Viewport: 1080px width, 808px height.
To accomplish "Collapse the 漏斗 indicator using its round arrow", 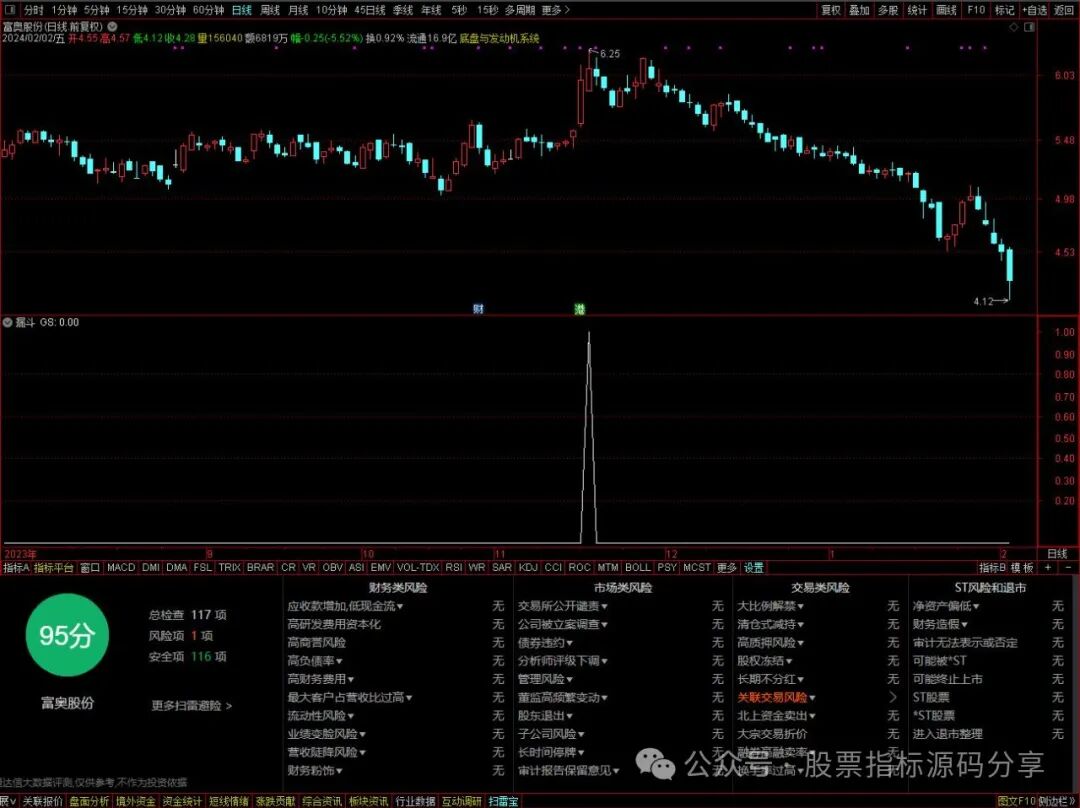I will (7, 322).
